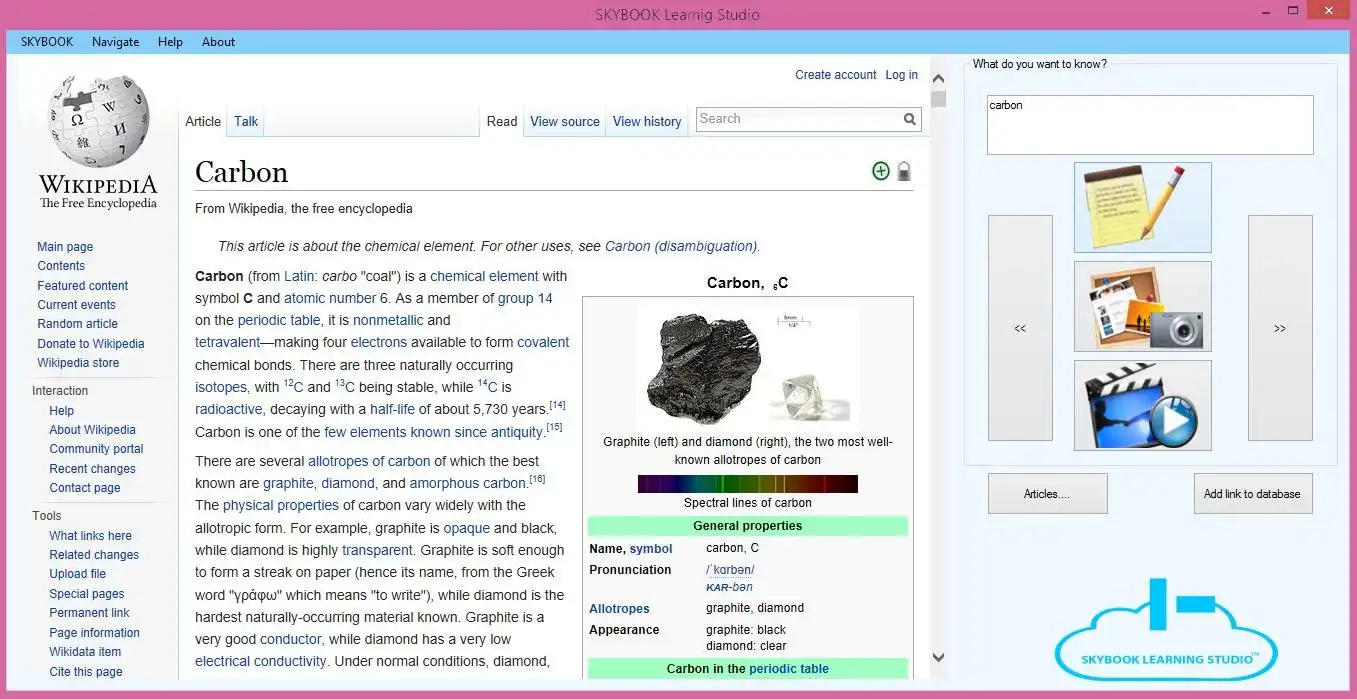Click the Log in link
The width and height of the screenshot is (1357, 699).
(x=901, y=75)
